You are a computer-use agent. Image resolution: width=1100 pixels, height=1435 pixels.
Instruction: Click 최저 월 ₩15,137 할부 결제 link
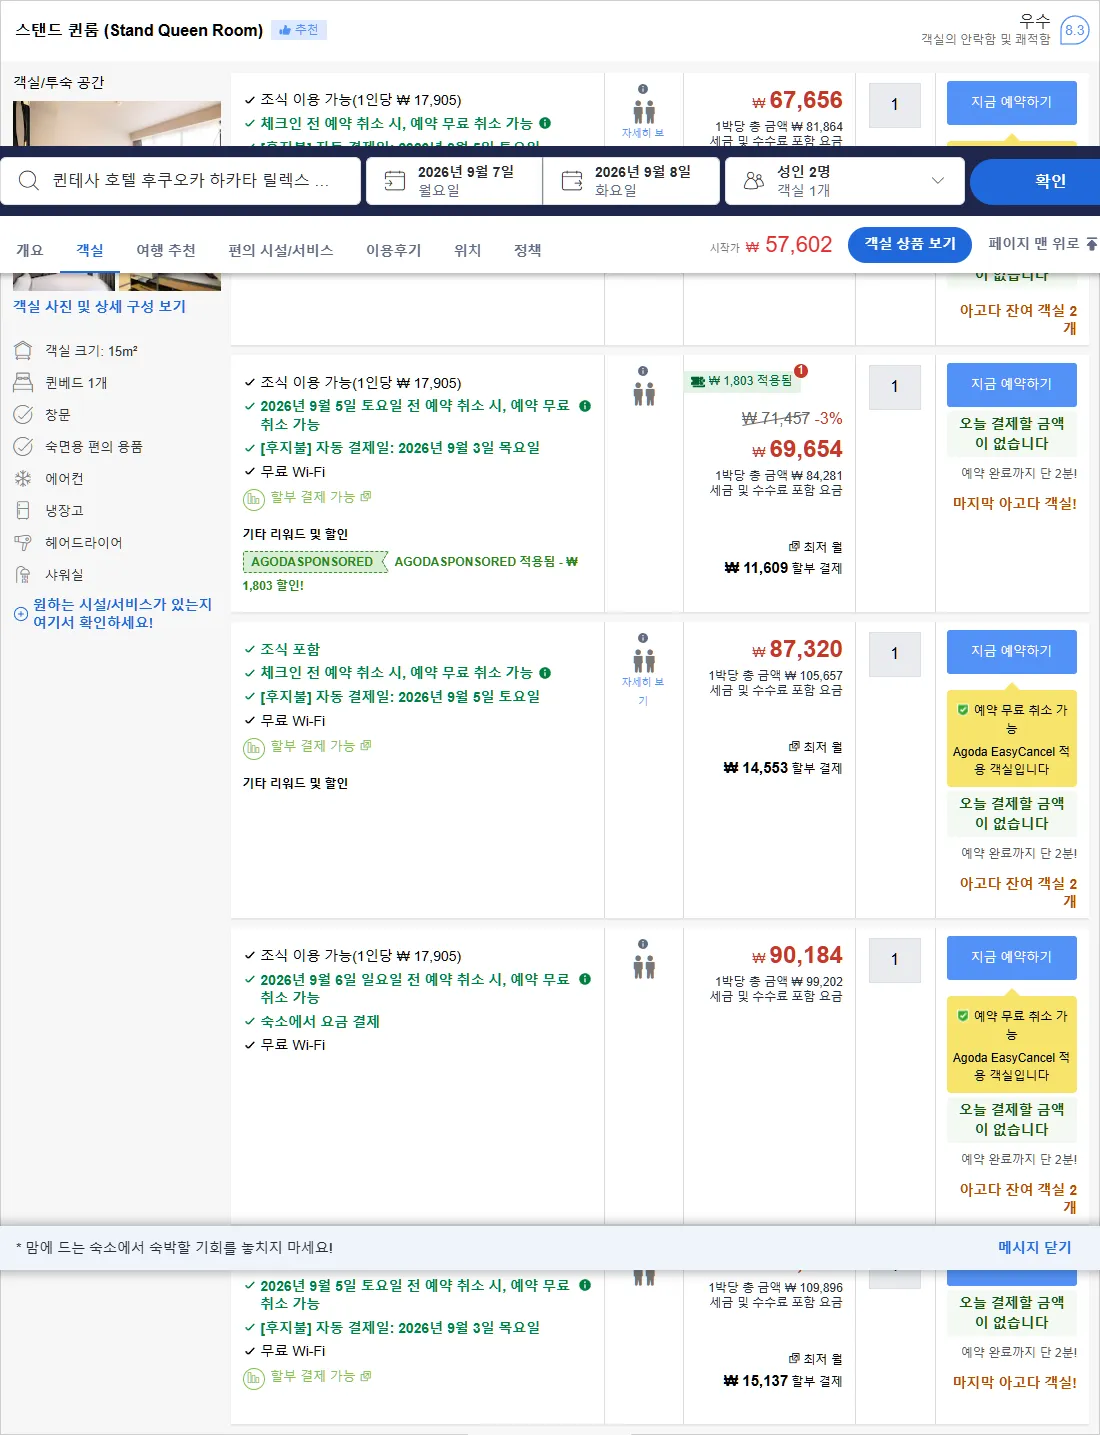[783, 1371]
